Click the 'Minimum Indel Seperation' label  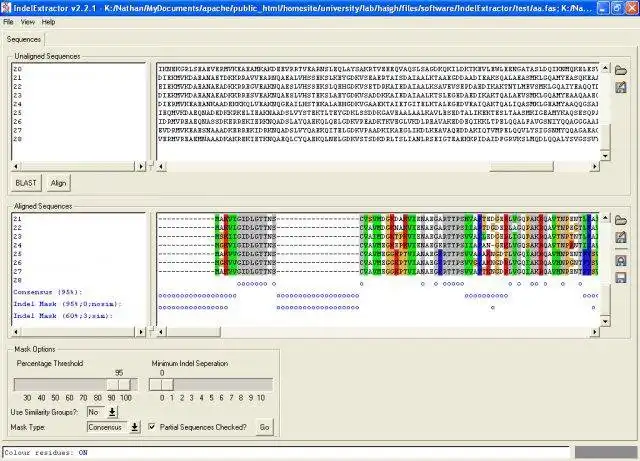(190, 363)
